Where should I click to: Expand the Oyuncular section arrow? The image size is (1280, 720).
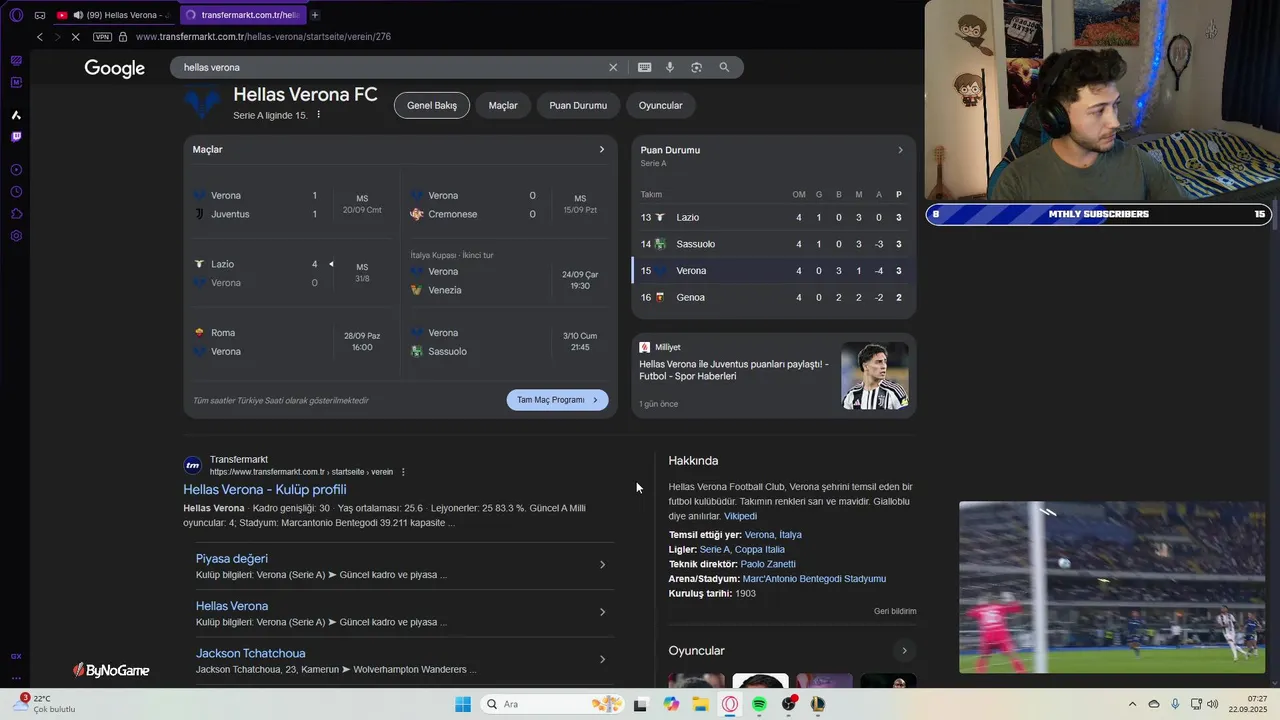coord(904,651)
